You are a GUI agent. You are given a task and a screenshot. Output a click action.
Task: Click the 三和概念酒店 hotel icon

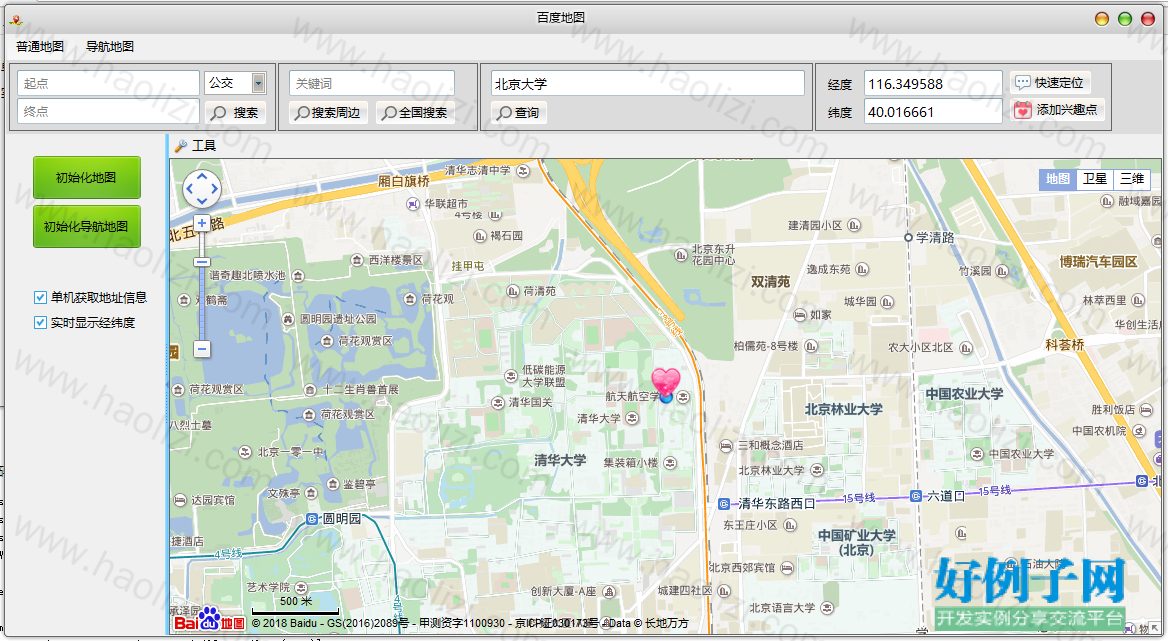726,445
